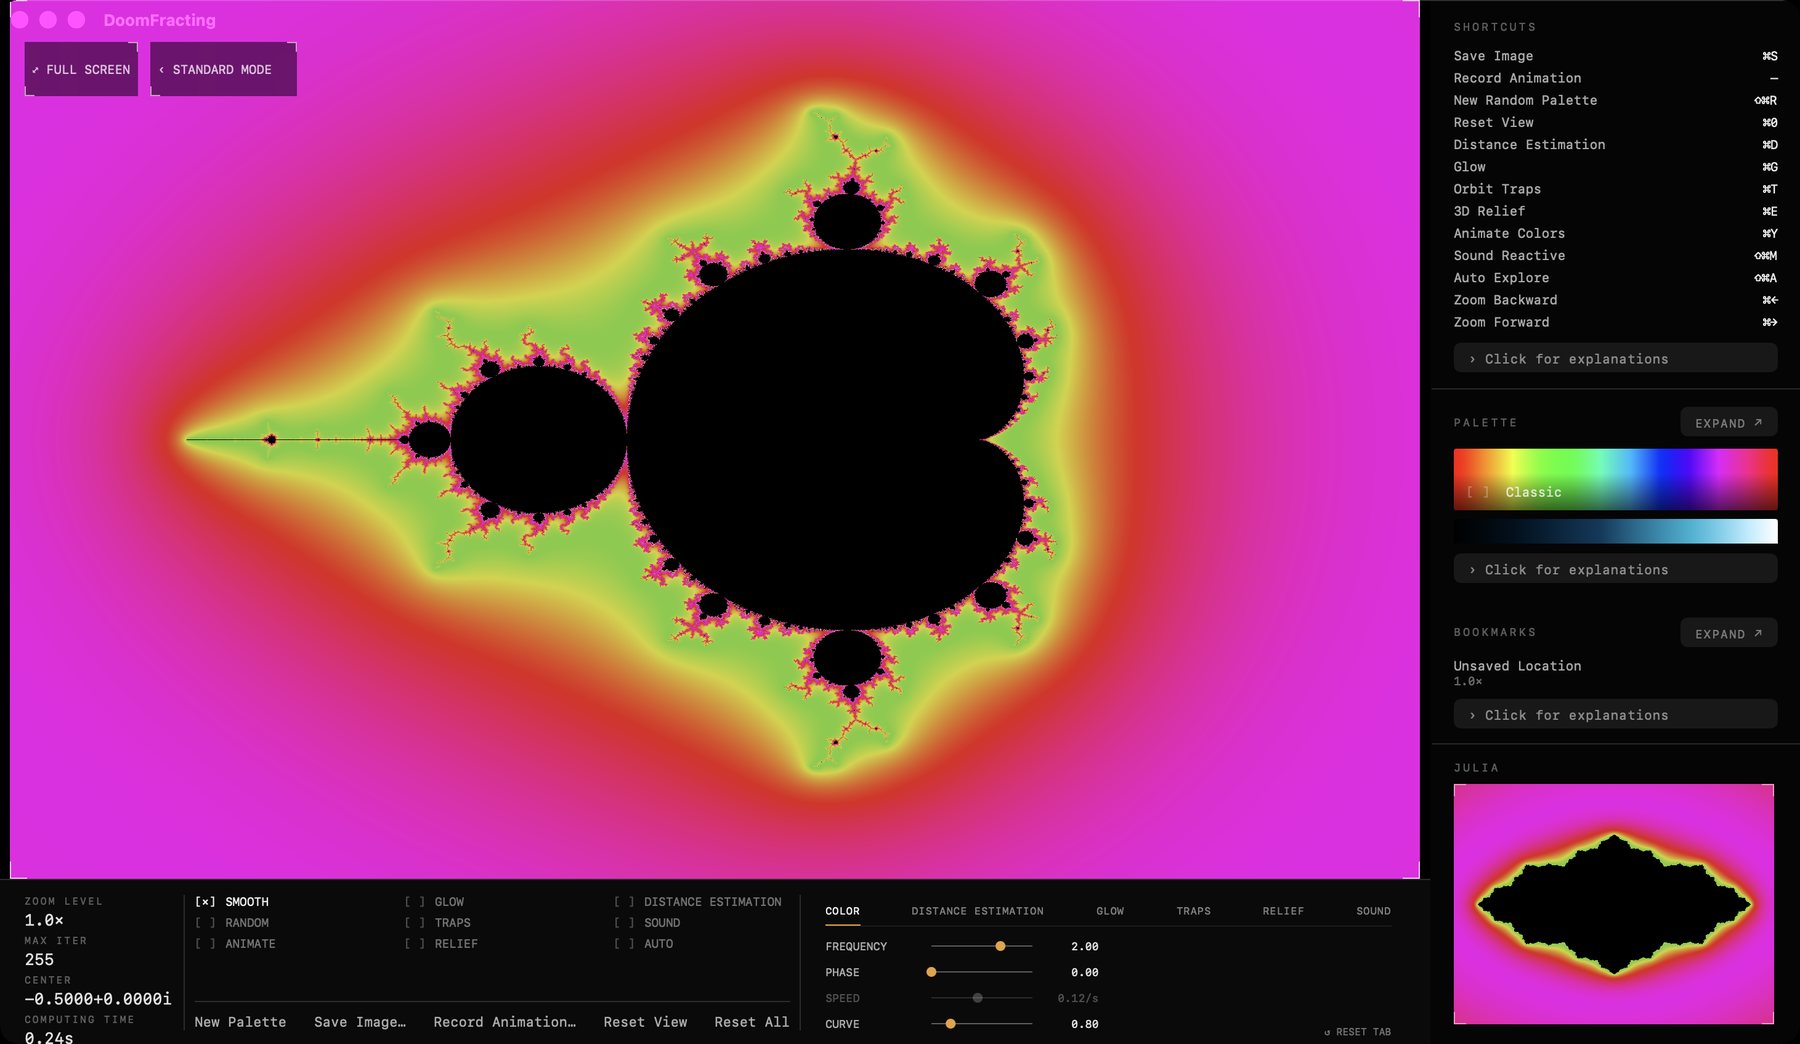Expand Shortcuts 'Click for explanations'
The image size is (1800, 1044).
click(1615, 359)
